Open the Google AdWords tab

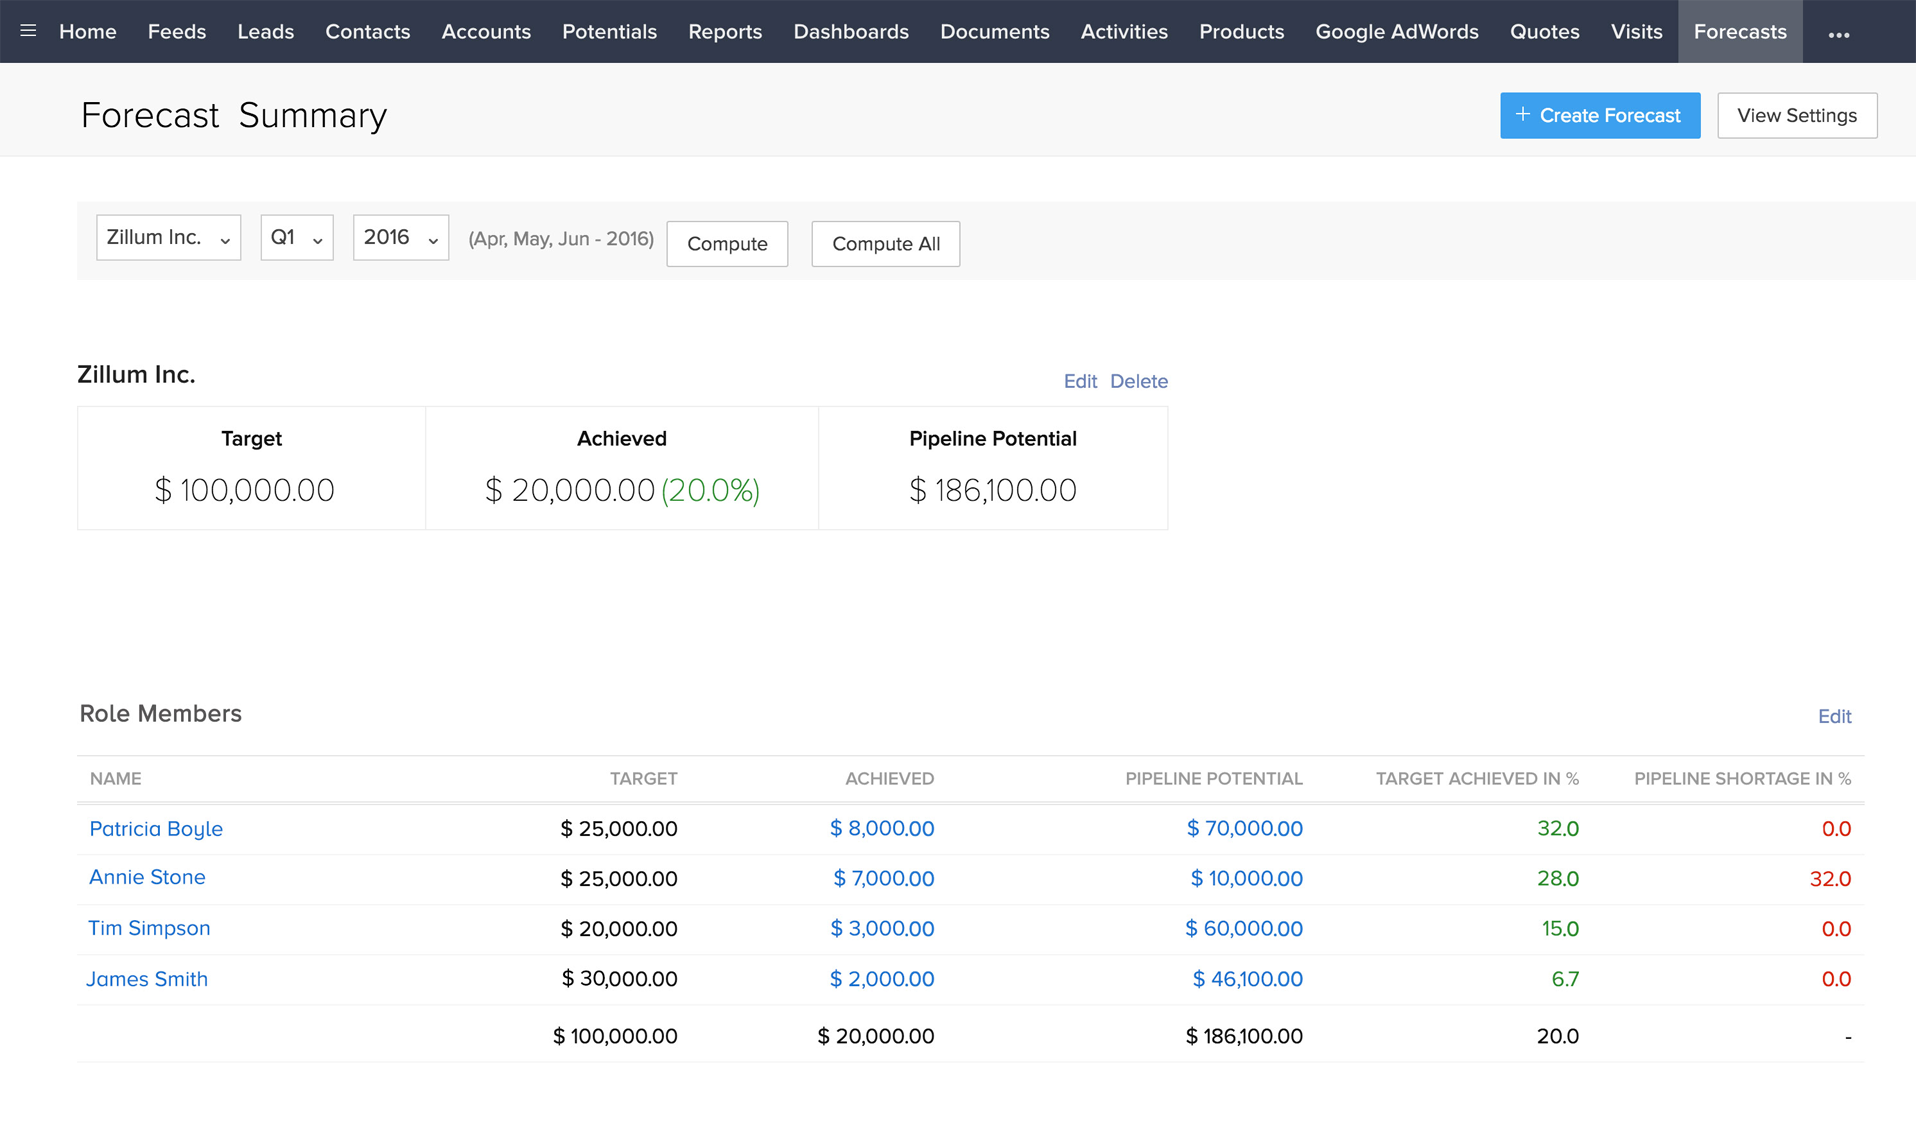tap(1396, 32)
